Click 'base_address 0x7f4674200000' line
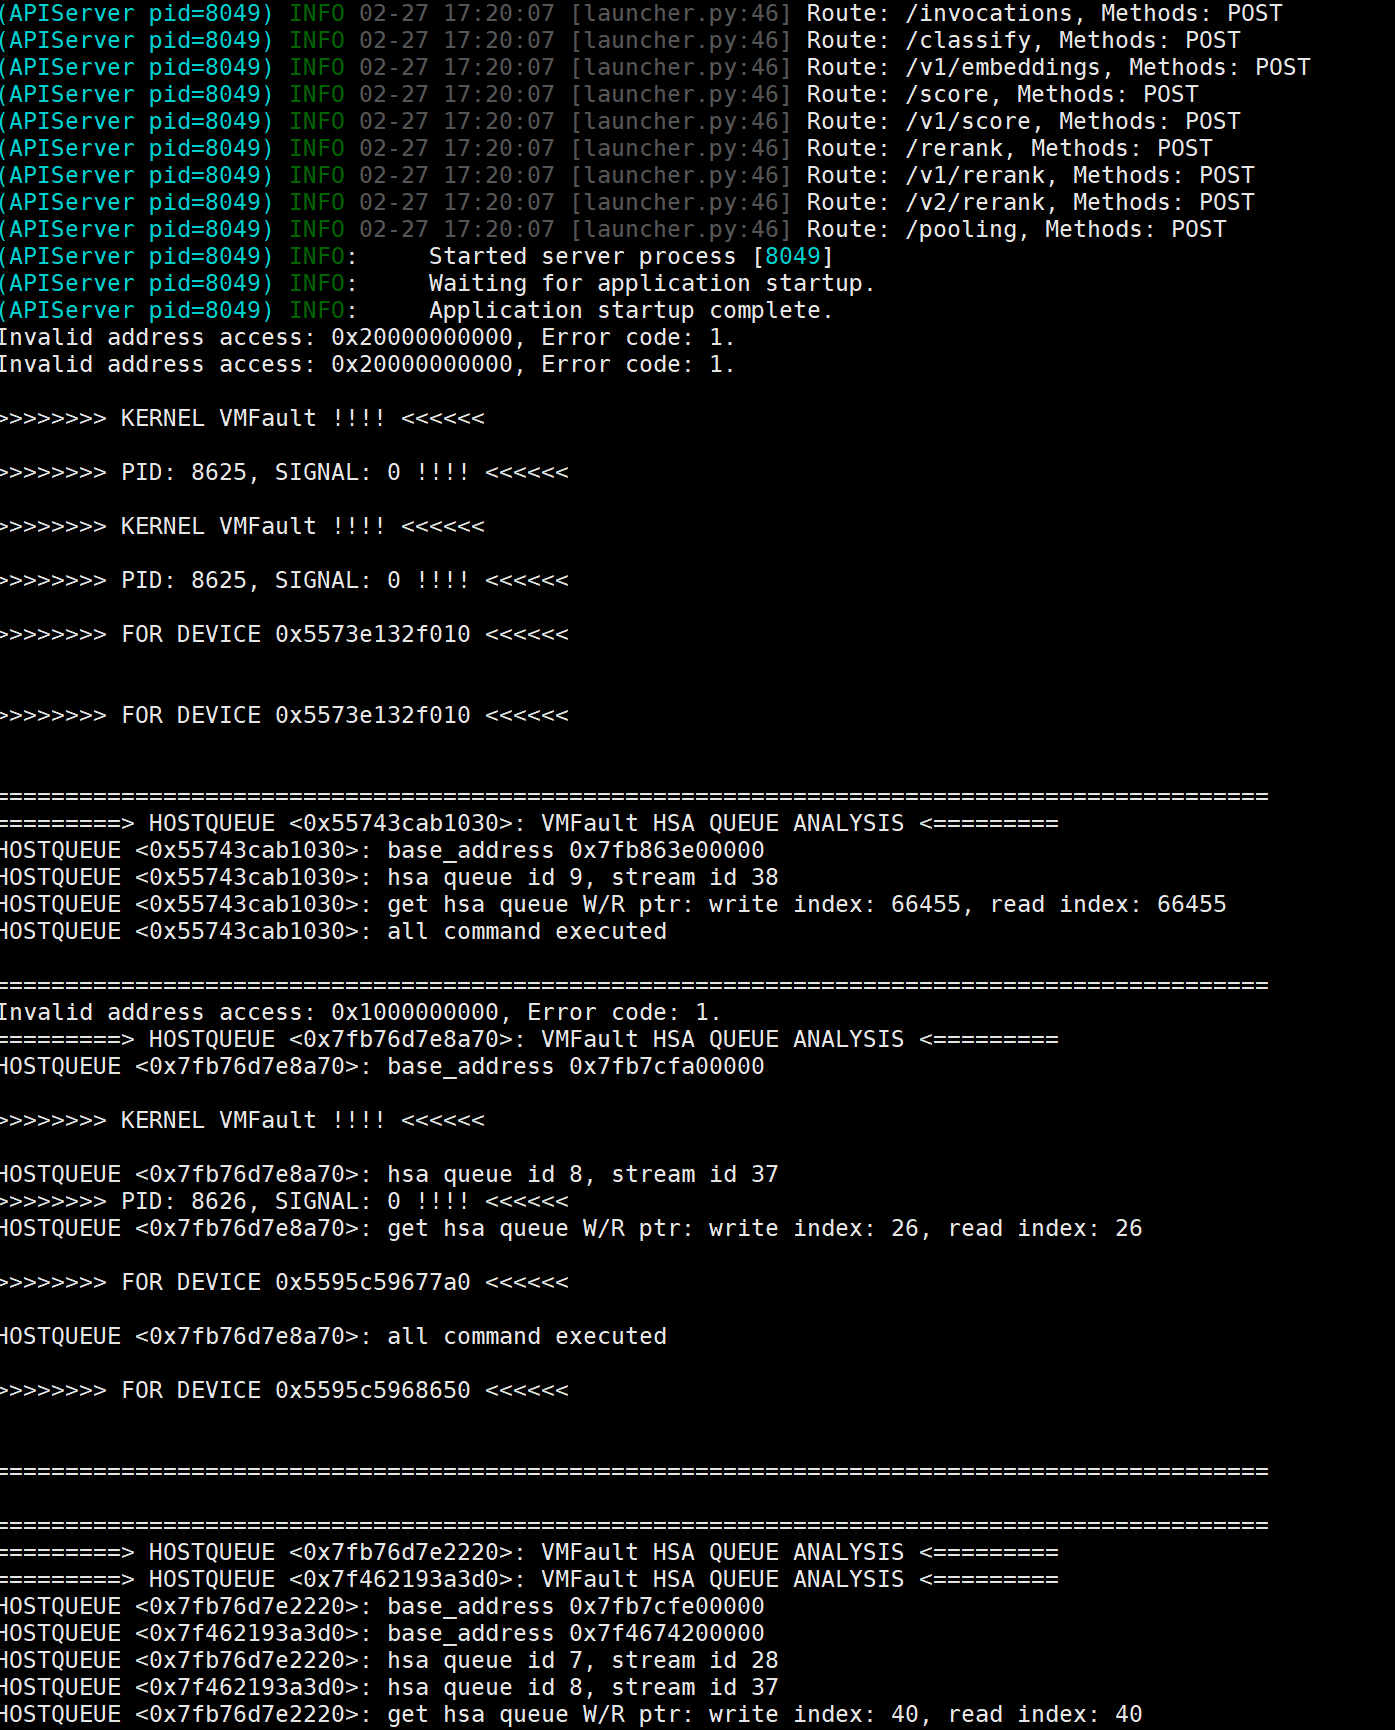1395x1730 pixels. point(382,1633)
